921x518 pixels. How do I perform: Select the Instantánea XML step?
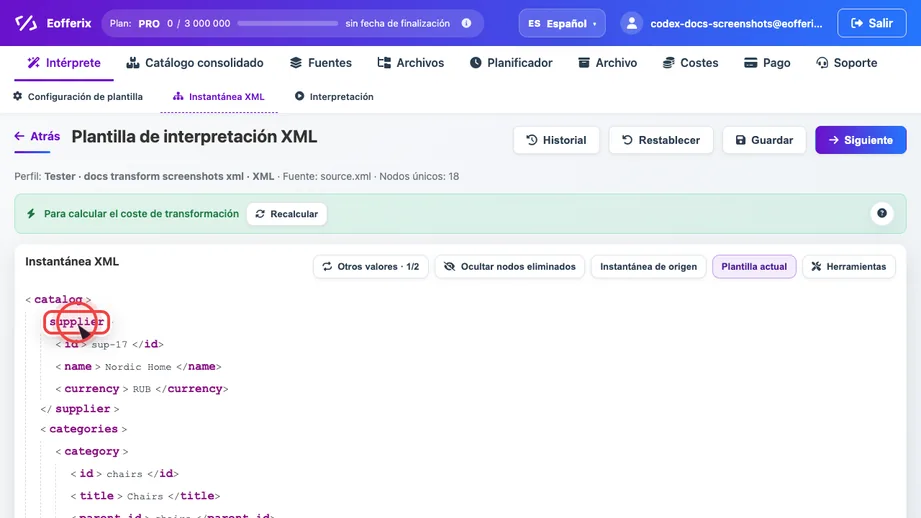pyautogui.click(x=219, y=96)
